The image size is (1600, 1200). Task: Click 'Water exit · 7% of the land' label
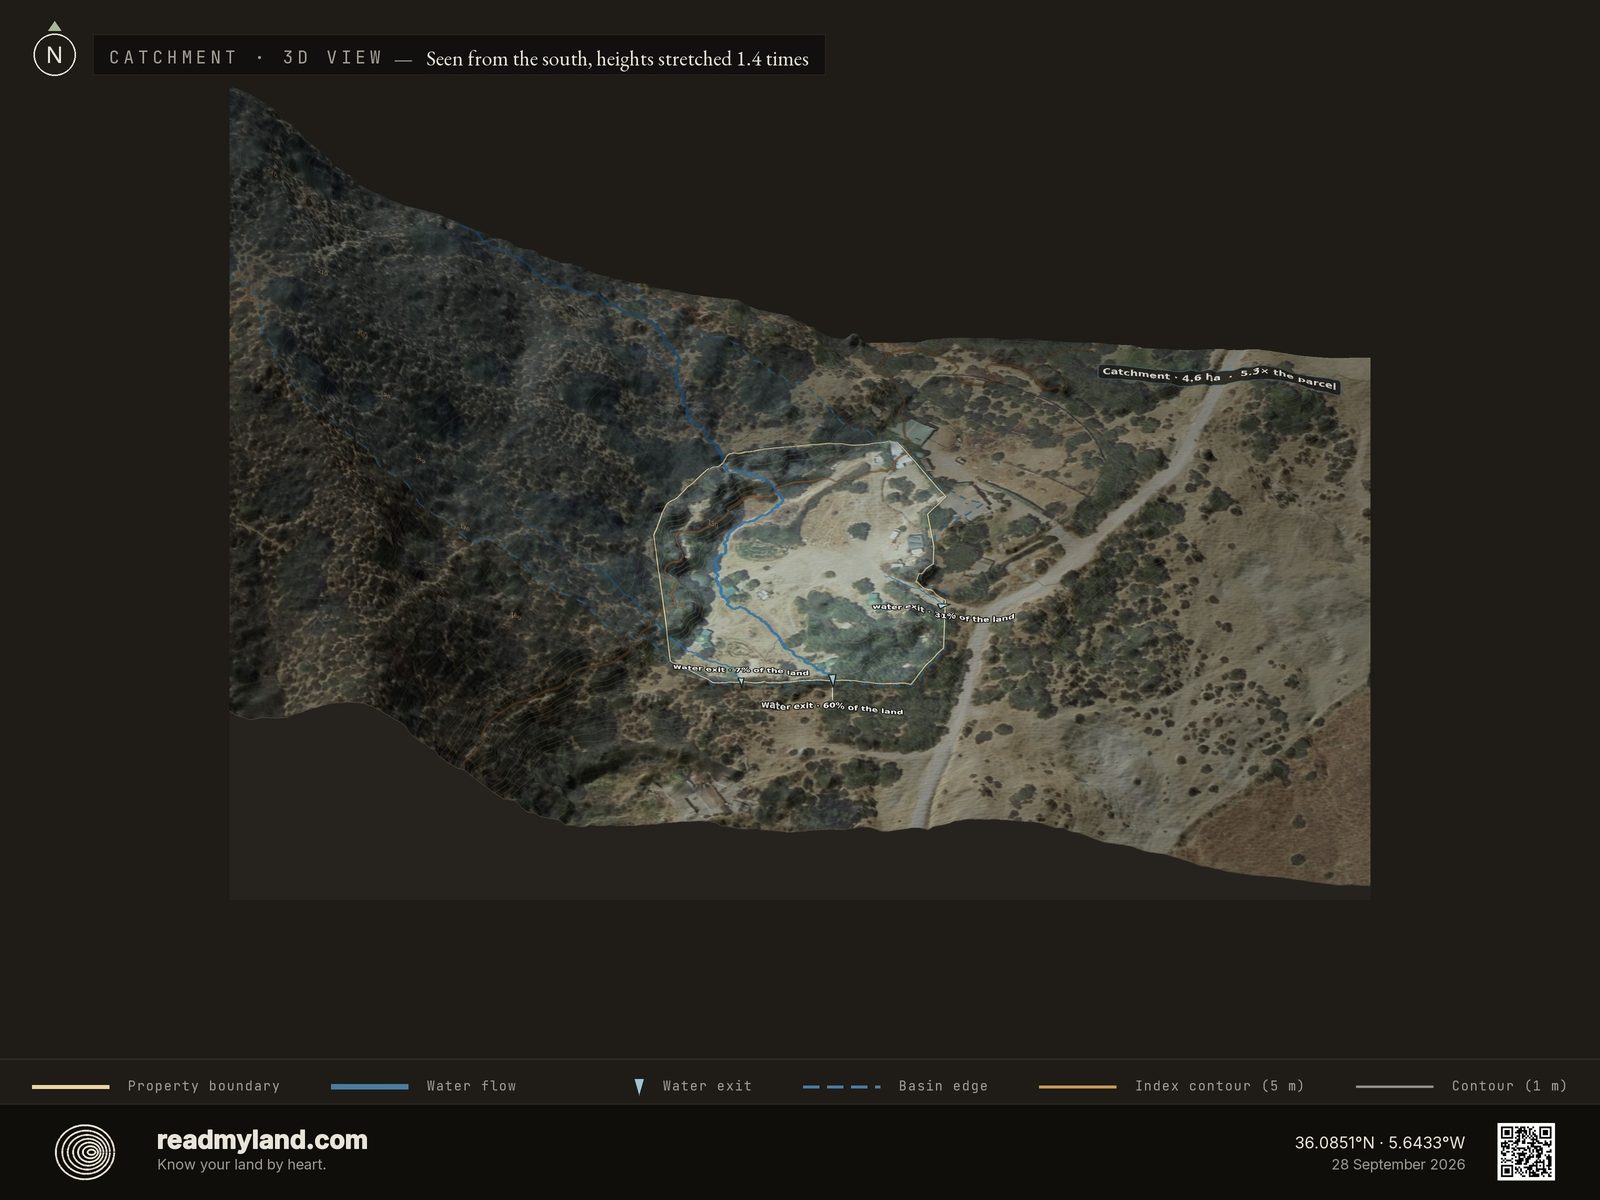(x=741, y=669)
